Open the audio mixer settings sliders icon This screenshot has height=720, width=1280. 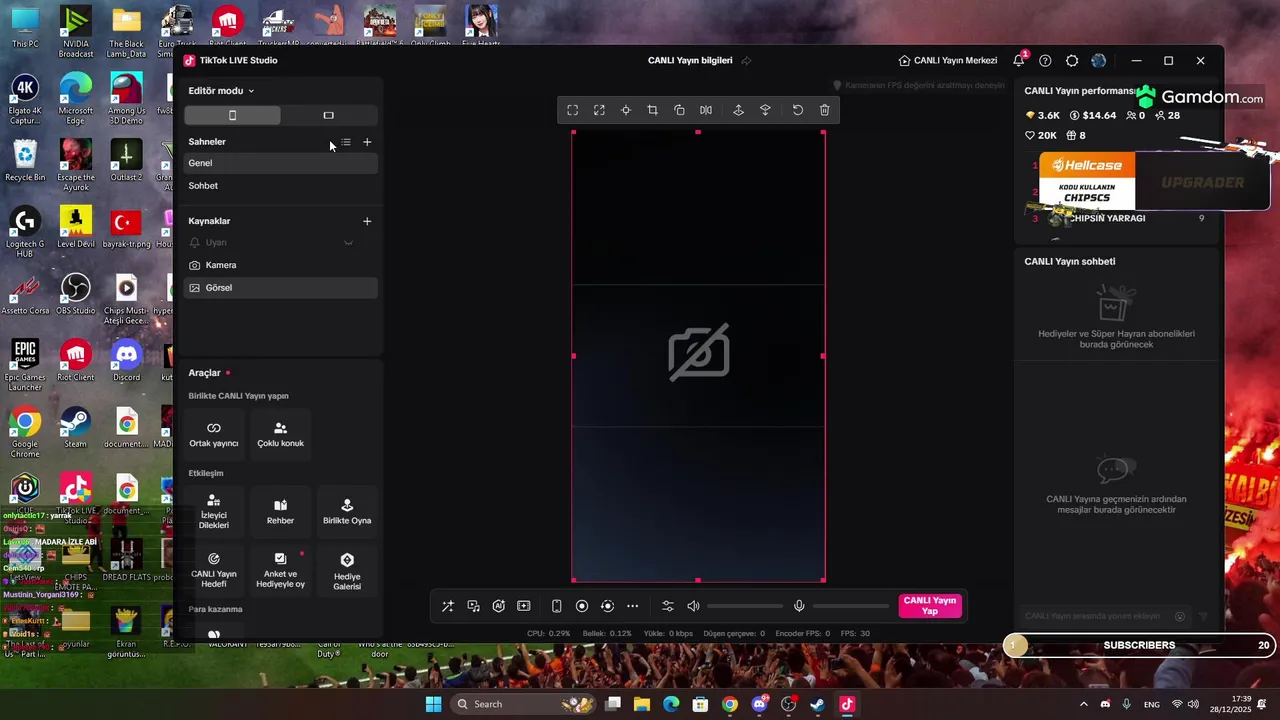coord(668,606)
